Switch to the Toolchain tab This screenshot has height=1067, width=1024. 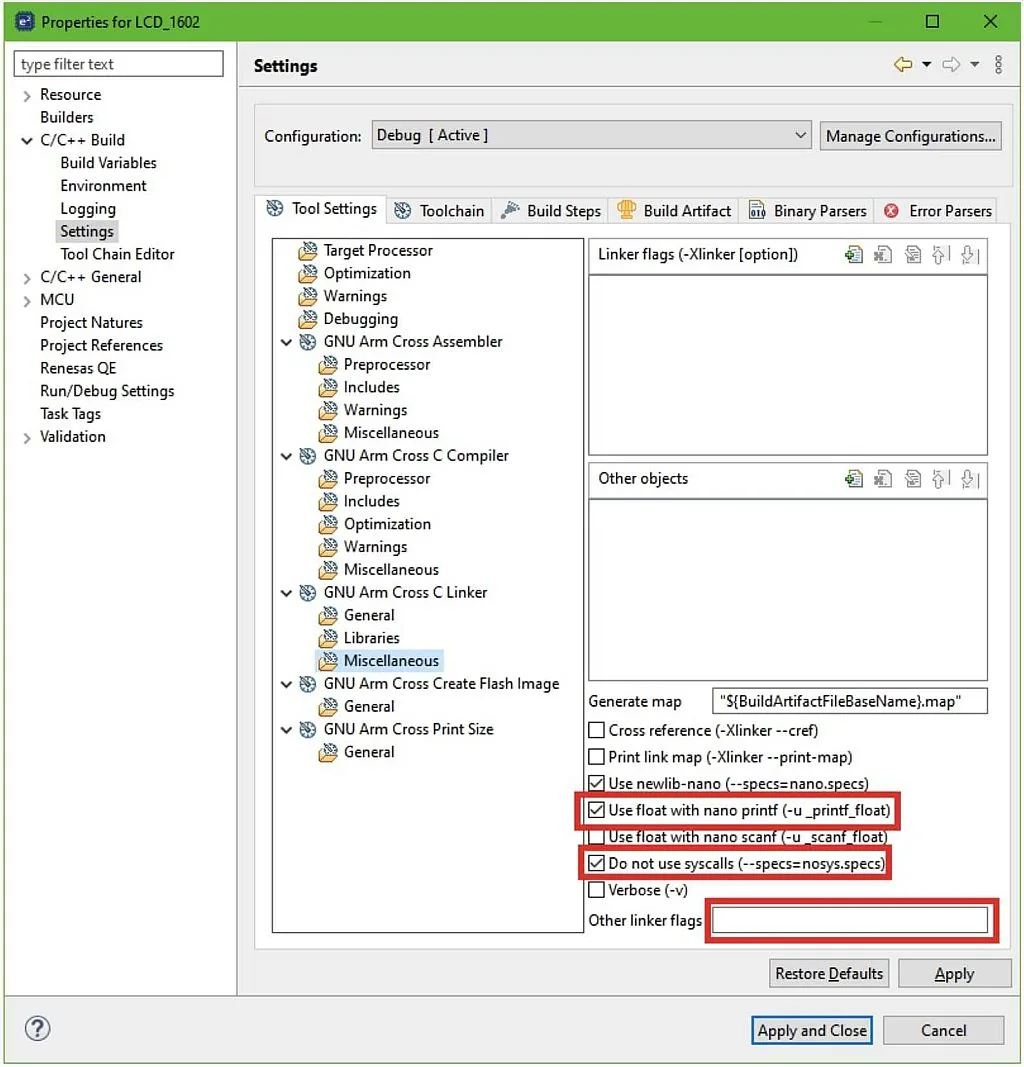(x=440, y=211)
